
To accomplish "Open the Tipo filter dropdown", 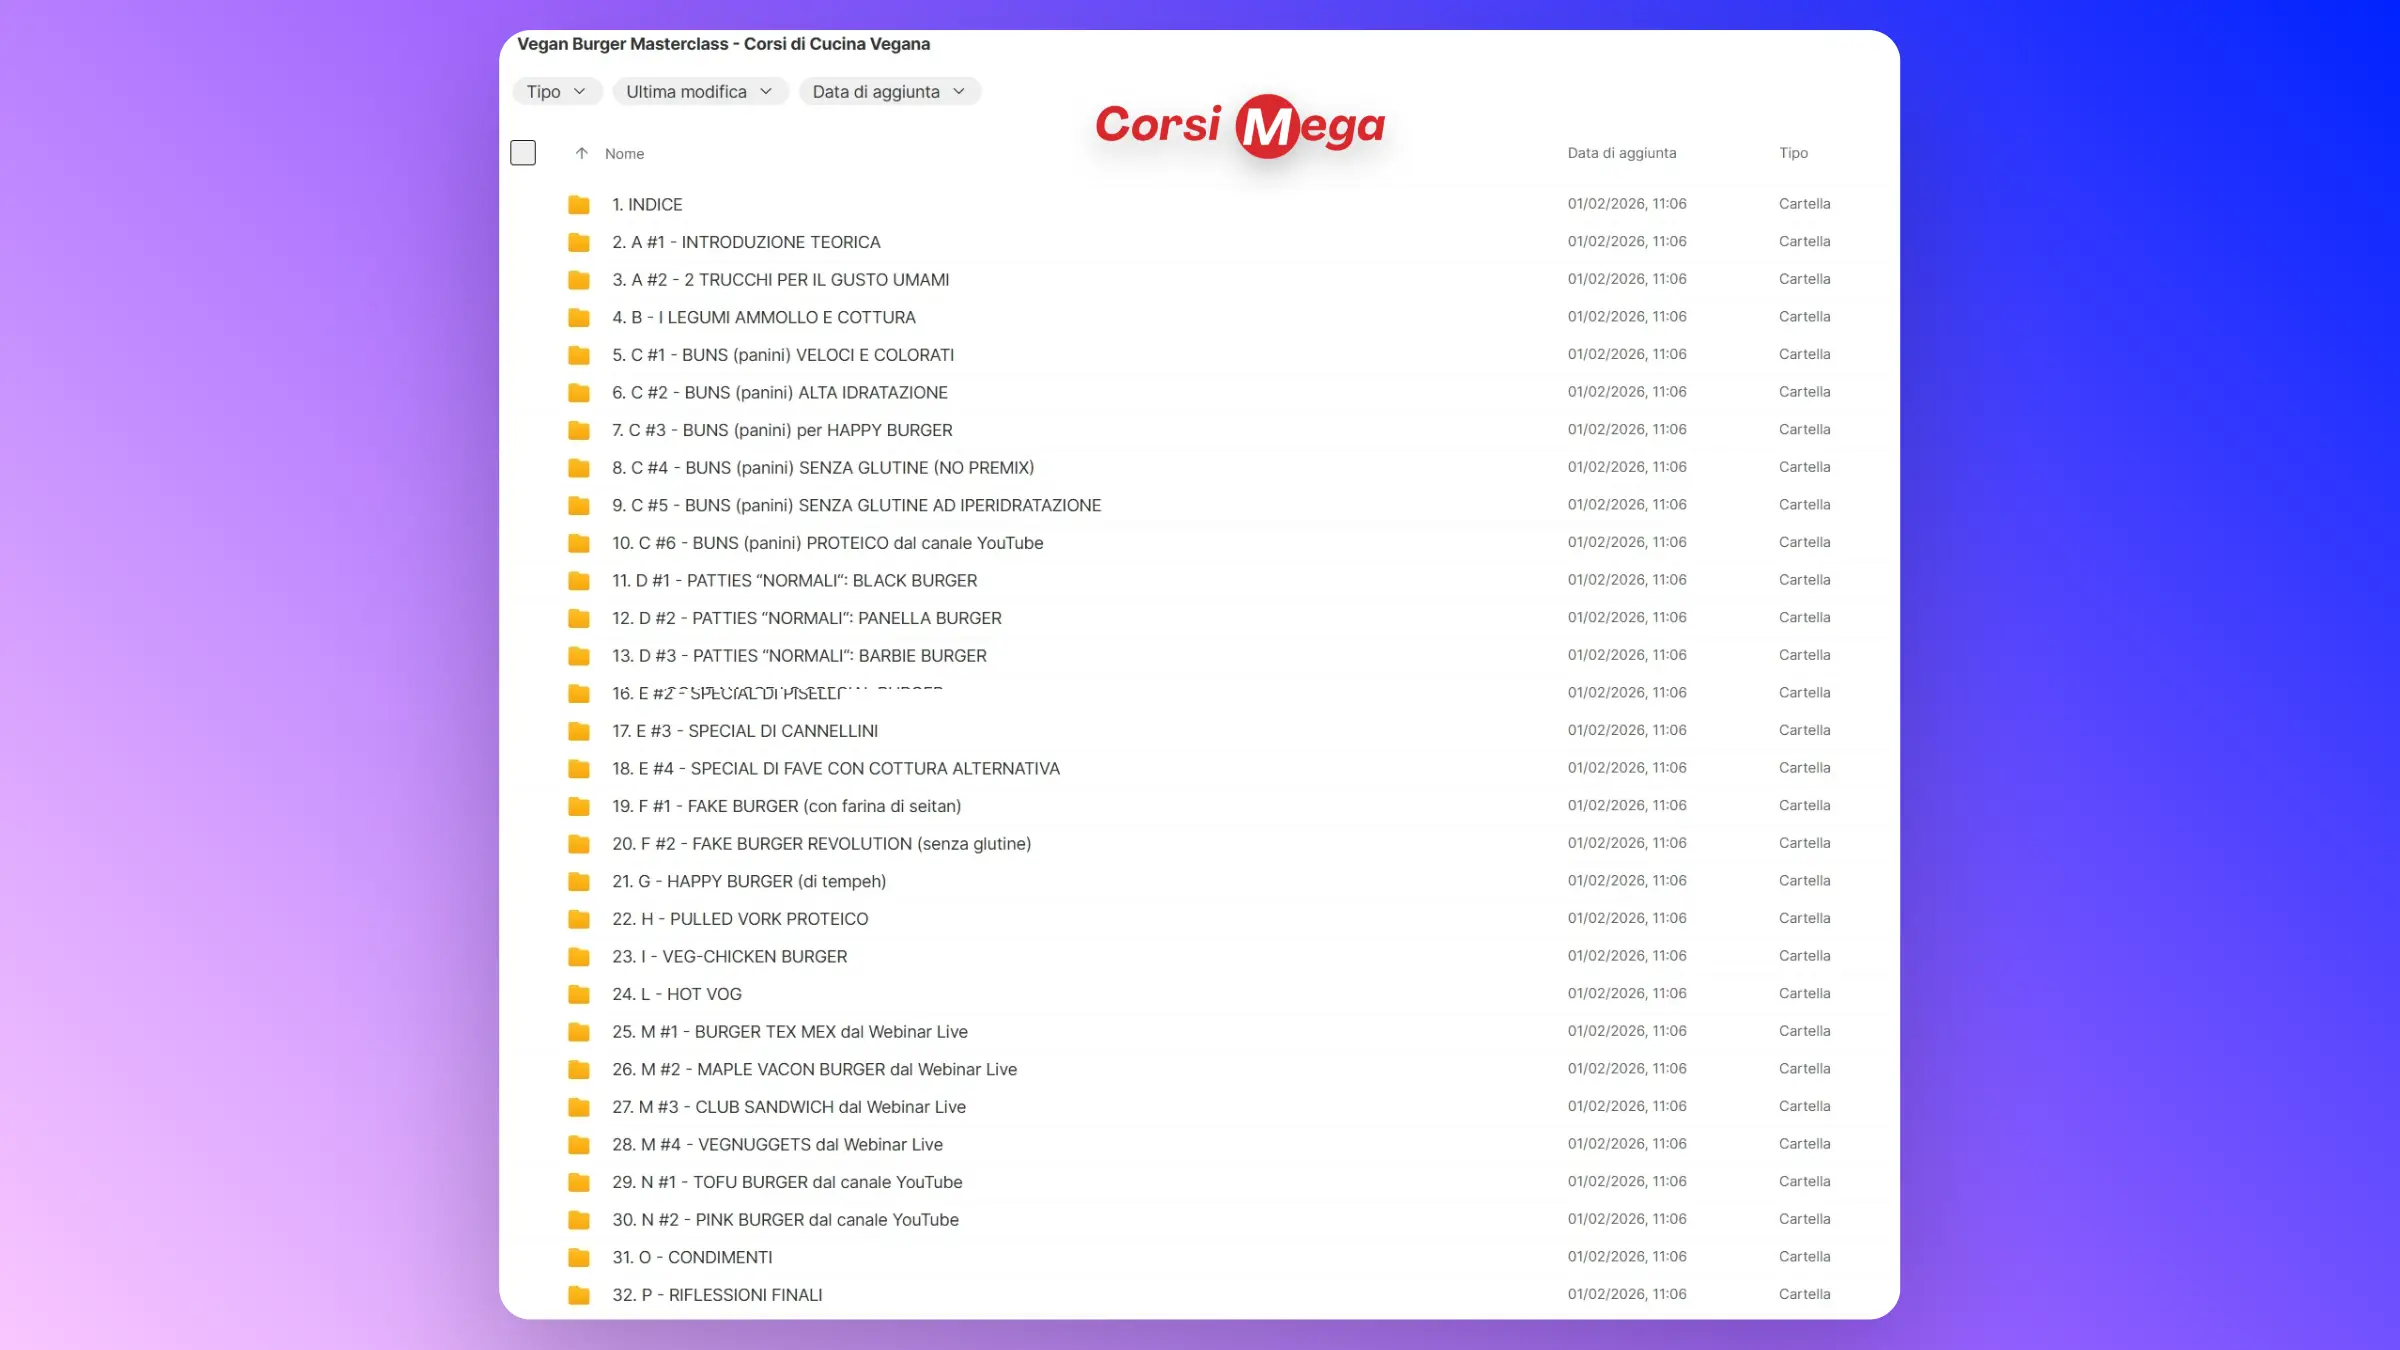I will click(x=556, y=92).
